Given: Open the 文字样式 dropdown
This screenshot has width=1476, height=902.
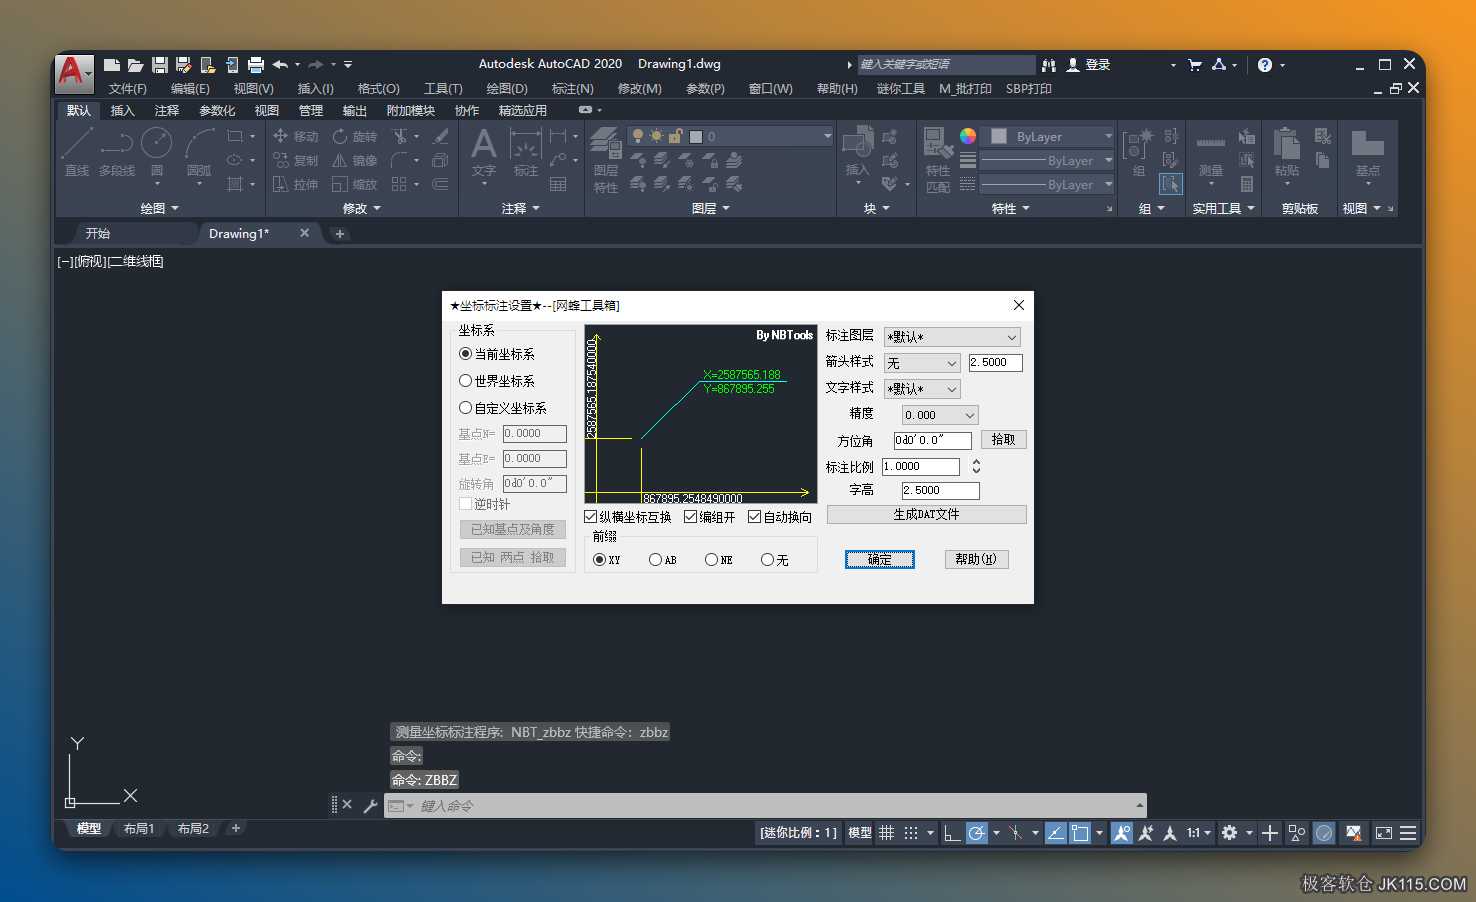Looking at the screenshot, I should click(922, 389).
